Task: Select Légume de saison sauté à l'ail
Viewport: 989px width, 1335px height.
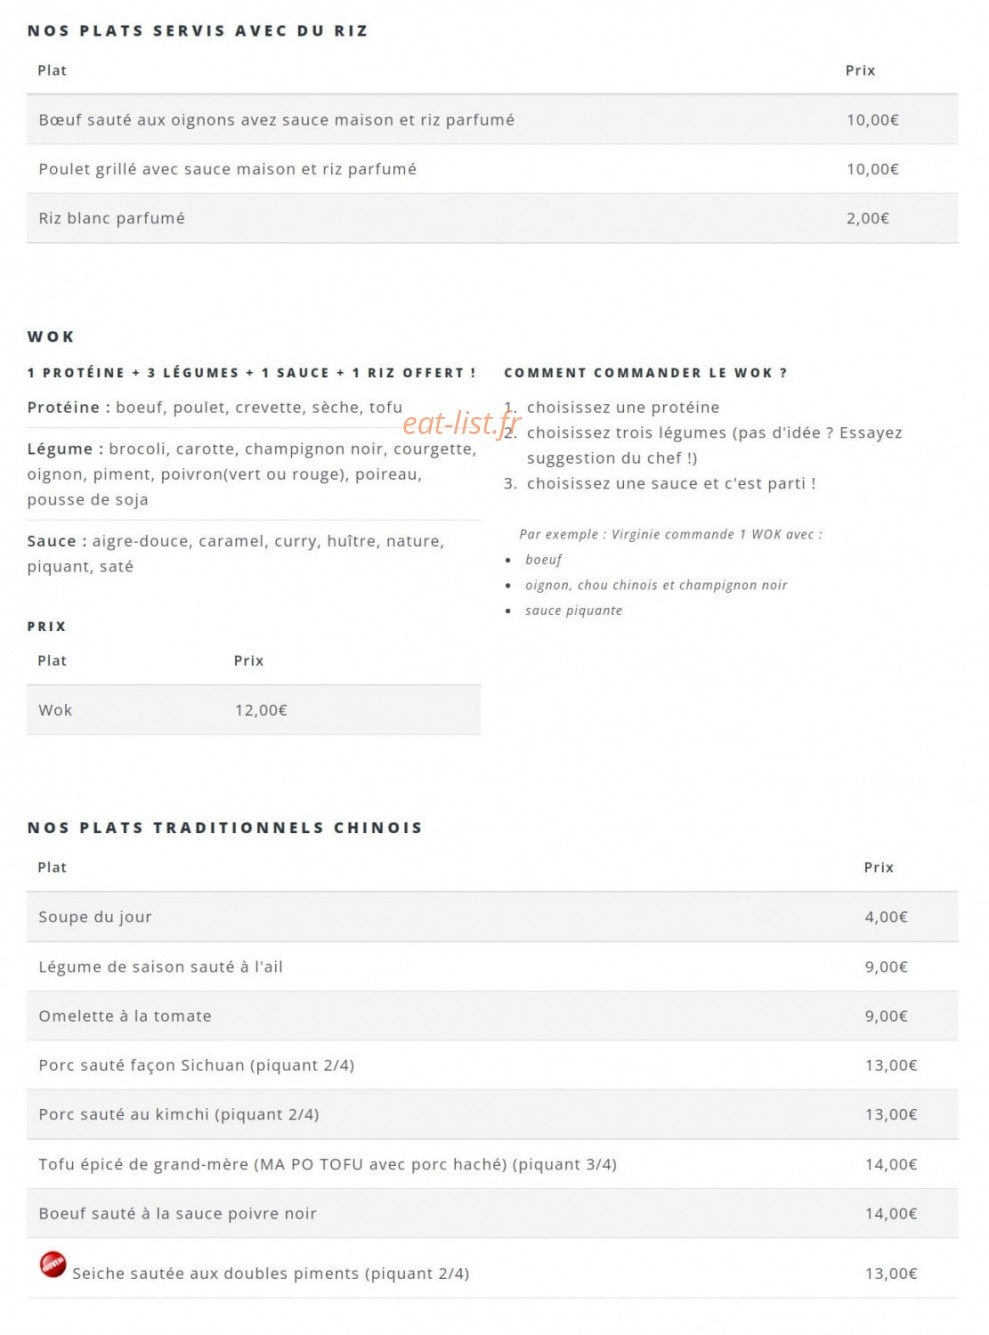Action: (x=161, y=967)
